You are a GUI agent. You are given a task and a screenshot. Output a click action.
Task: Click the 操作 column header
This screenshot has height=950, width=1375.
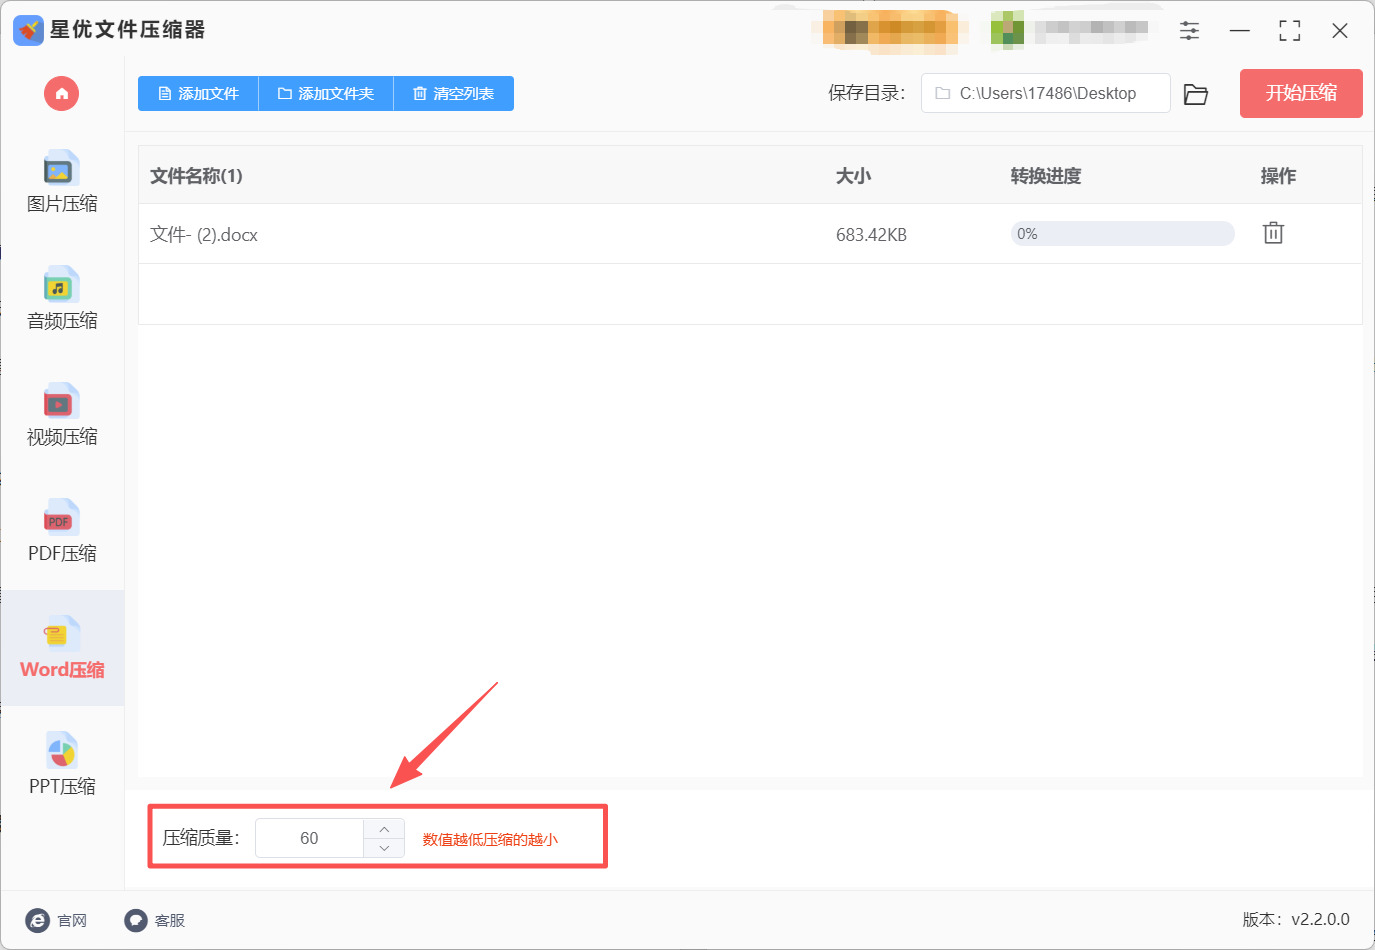pyautogui.click(x=1278, y=176)
